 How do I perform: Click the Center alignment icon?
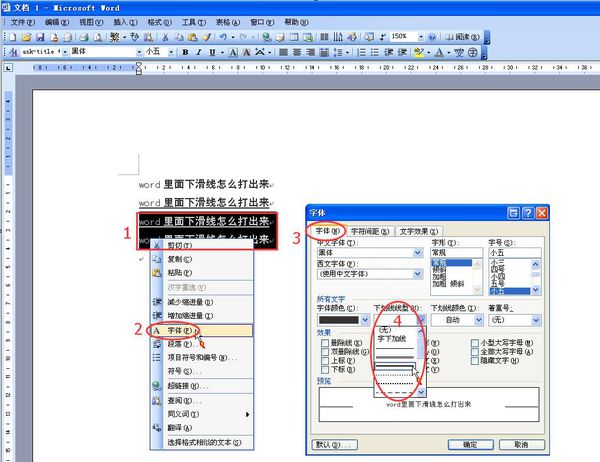coord(297,52)
